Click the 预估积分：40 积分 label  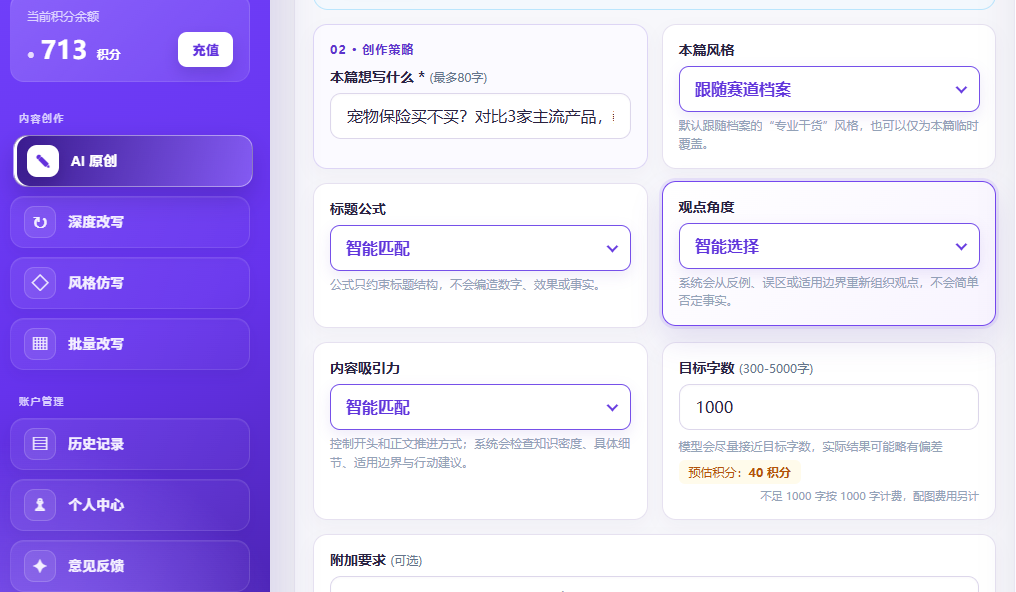pos(739,473)
